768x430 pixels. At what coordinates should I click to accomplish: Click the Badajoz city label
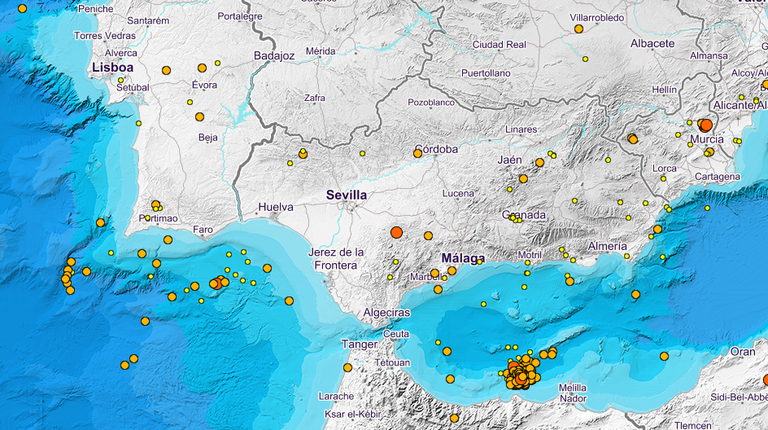tap(274, 56)
